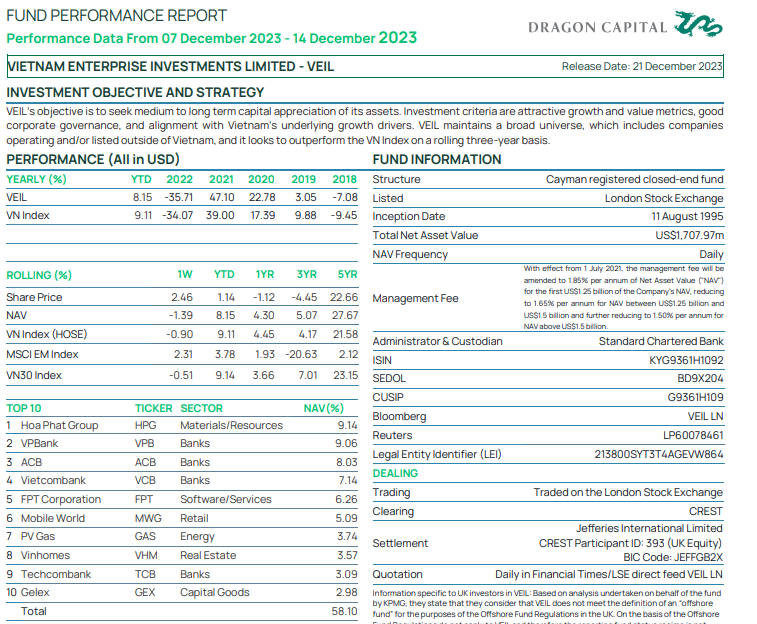This screenshot has width=757, height=624.
Task: Click 'London Stock Exchange' listed value
Action: tap(664, 198)
